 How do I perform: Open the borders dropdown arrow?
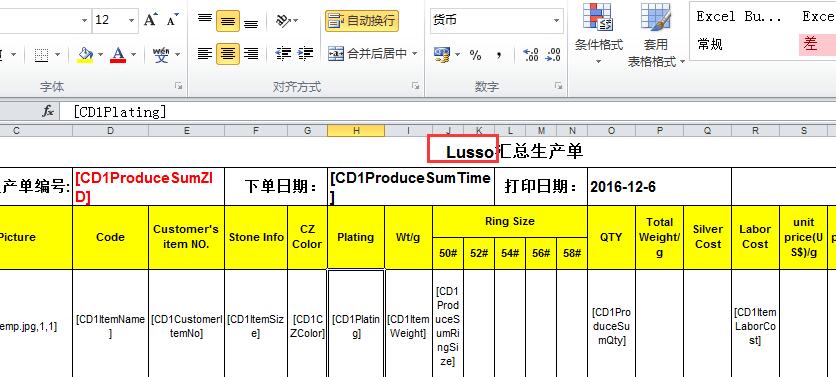point(58,54)
